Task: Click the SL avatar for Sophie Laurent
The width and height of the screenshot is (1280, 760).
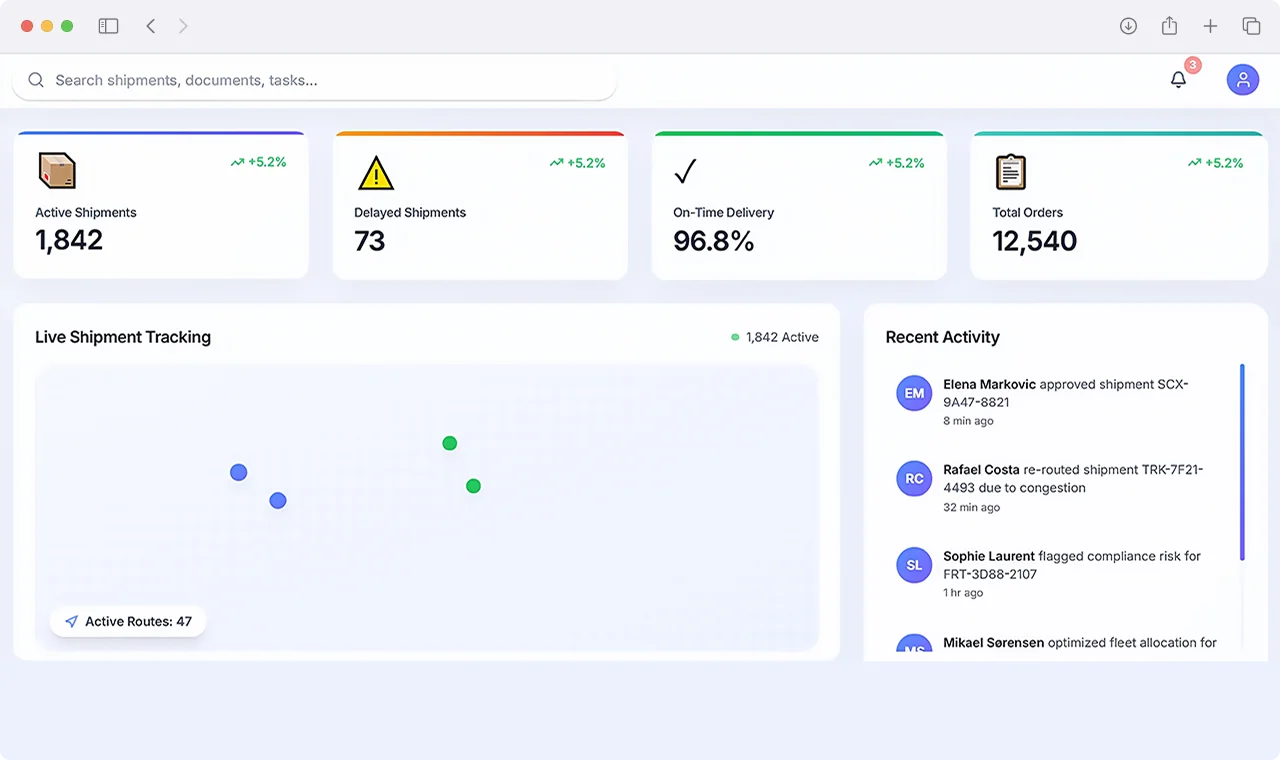Action: (914, 565)
